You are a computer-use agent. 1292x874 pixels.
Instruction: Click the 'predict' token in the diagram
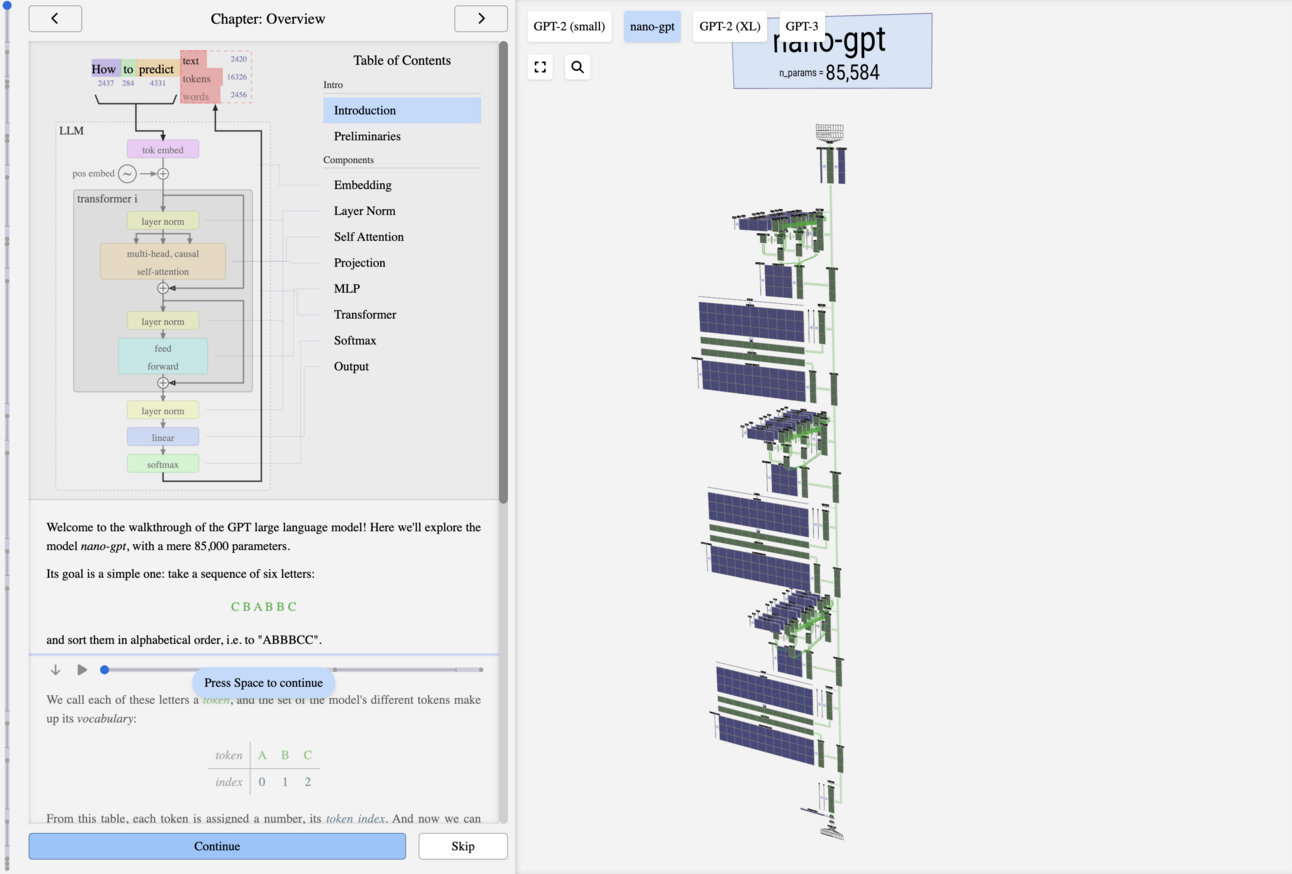tap(156, 69)
